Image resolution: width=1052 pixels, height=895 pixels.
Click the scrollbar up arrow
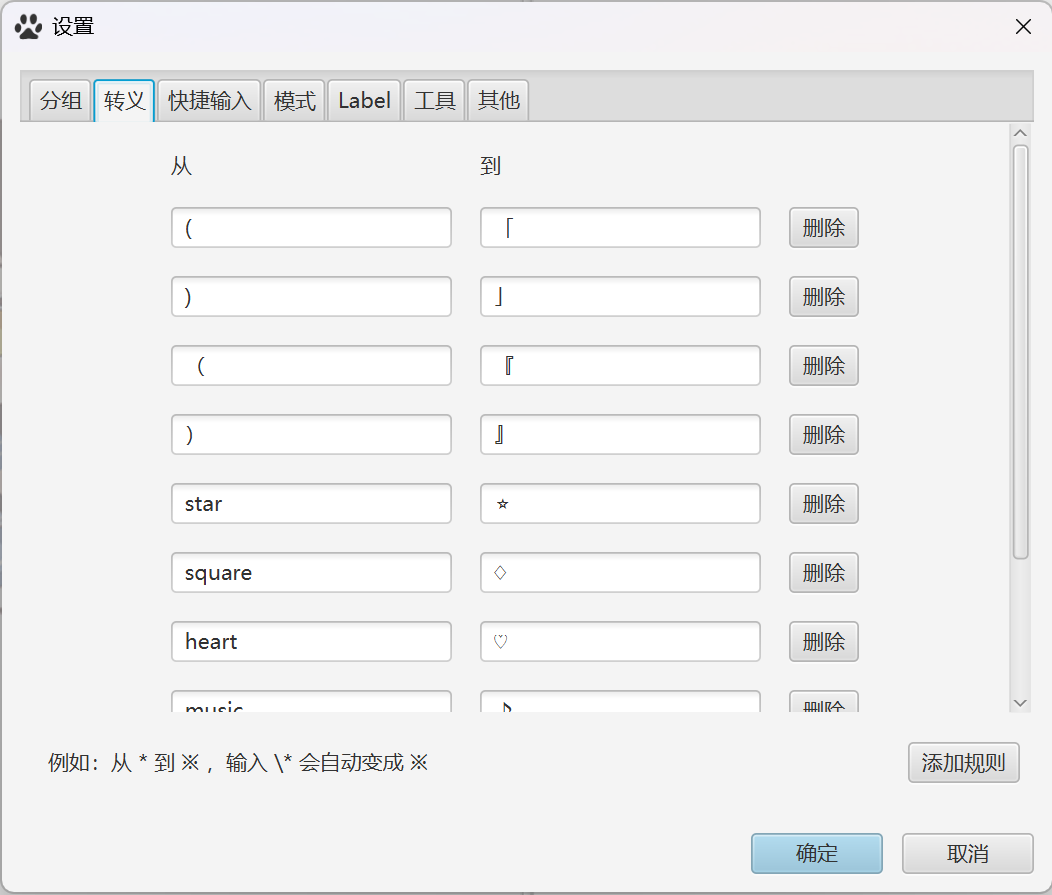coord(1020,134)
